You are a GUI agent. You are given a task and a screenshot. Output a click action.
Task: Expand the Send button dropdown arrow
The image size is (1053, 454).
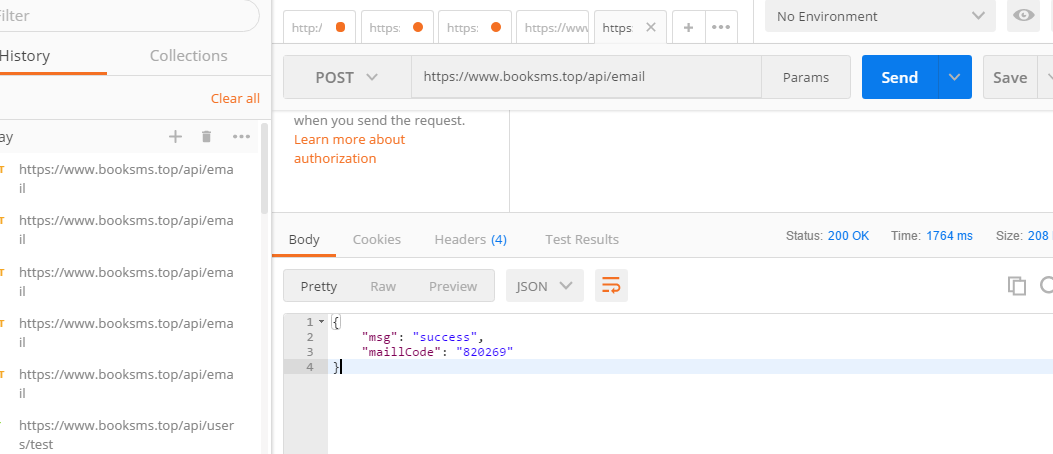tap(954, 77)
